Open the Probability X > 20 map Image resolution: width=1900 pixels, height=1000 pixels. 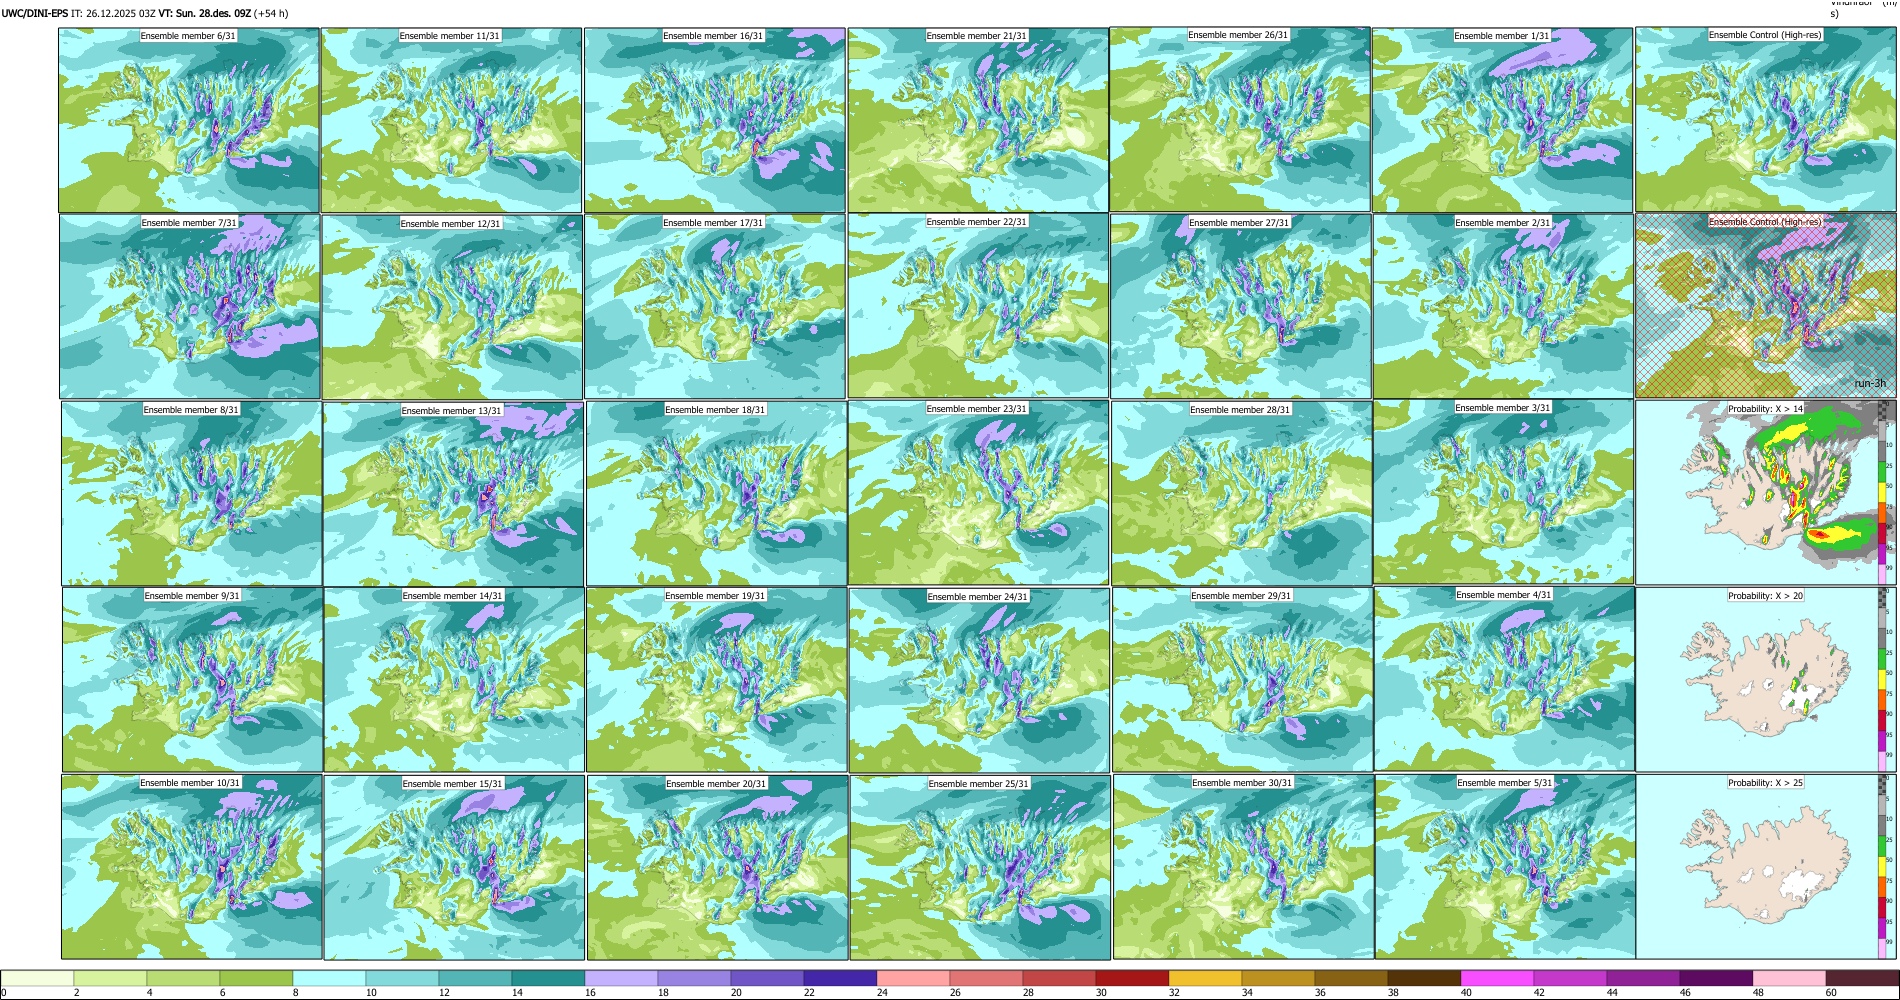(1765, 679)
